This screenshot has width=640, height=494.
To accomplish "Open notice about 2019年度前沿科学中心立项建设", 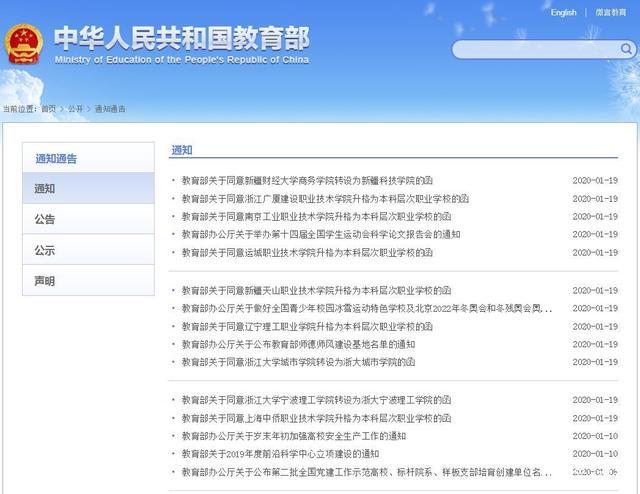I will (x=280, y=454).
